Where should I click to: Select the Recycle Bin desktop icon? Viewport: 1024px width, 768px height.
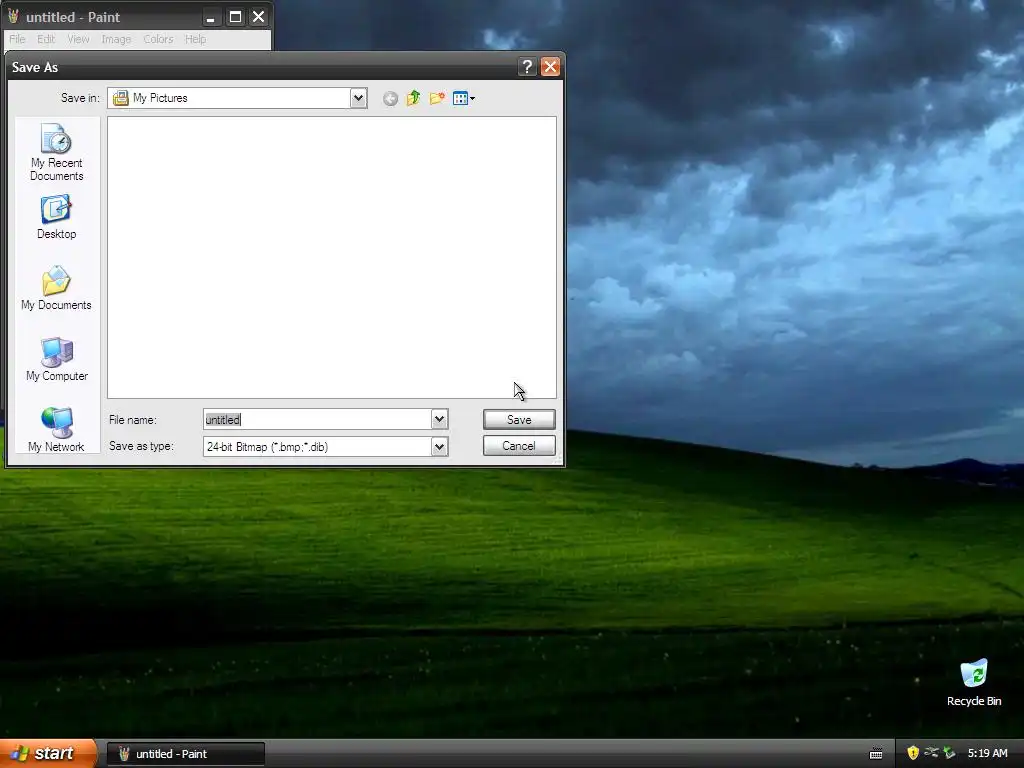[974, 683]
